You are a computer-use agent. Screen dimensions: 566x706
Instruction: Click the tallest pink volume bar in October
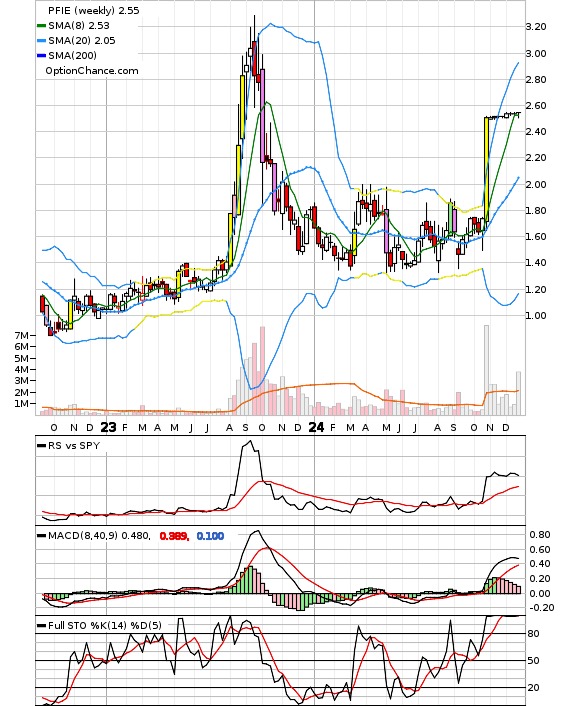click(263, 371)
